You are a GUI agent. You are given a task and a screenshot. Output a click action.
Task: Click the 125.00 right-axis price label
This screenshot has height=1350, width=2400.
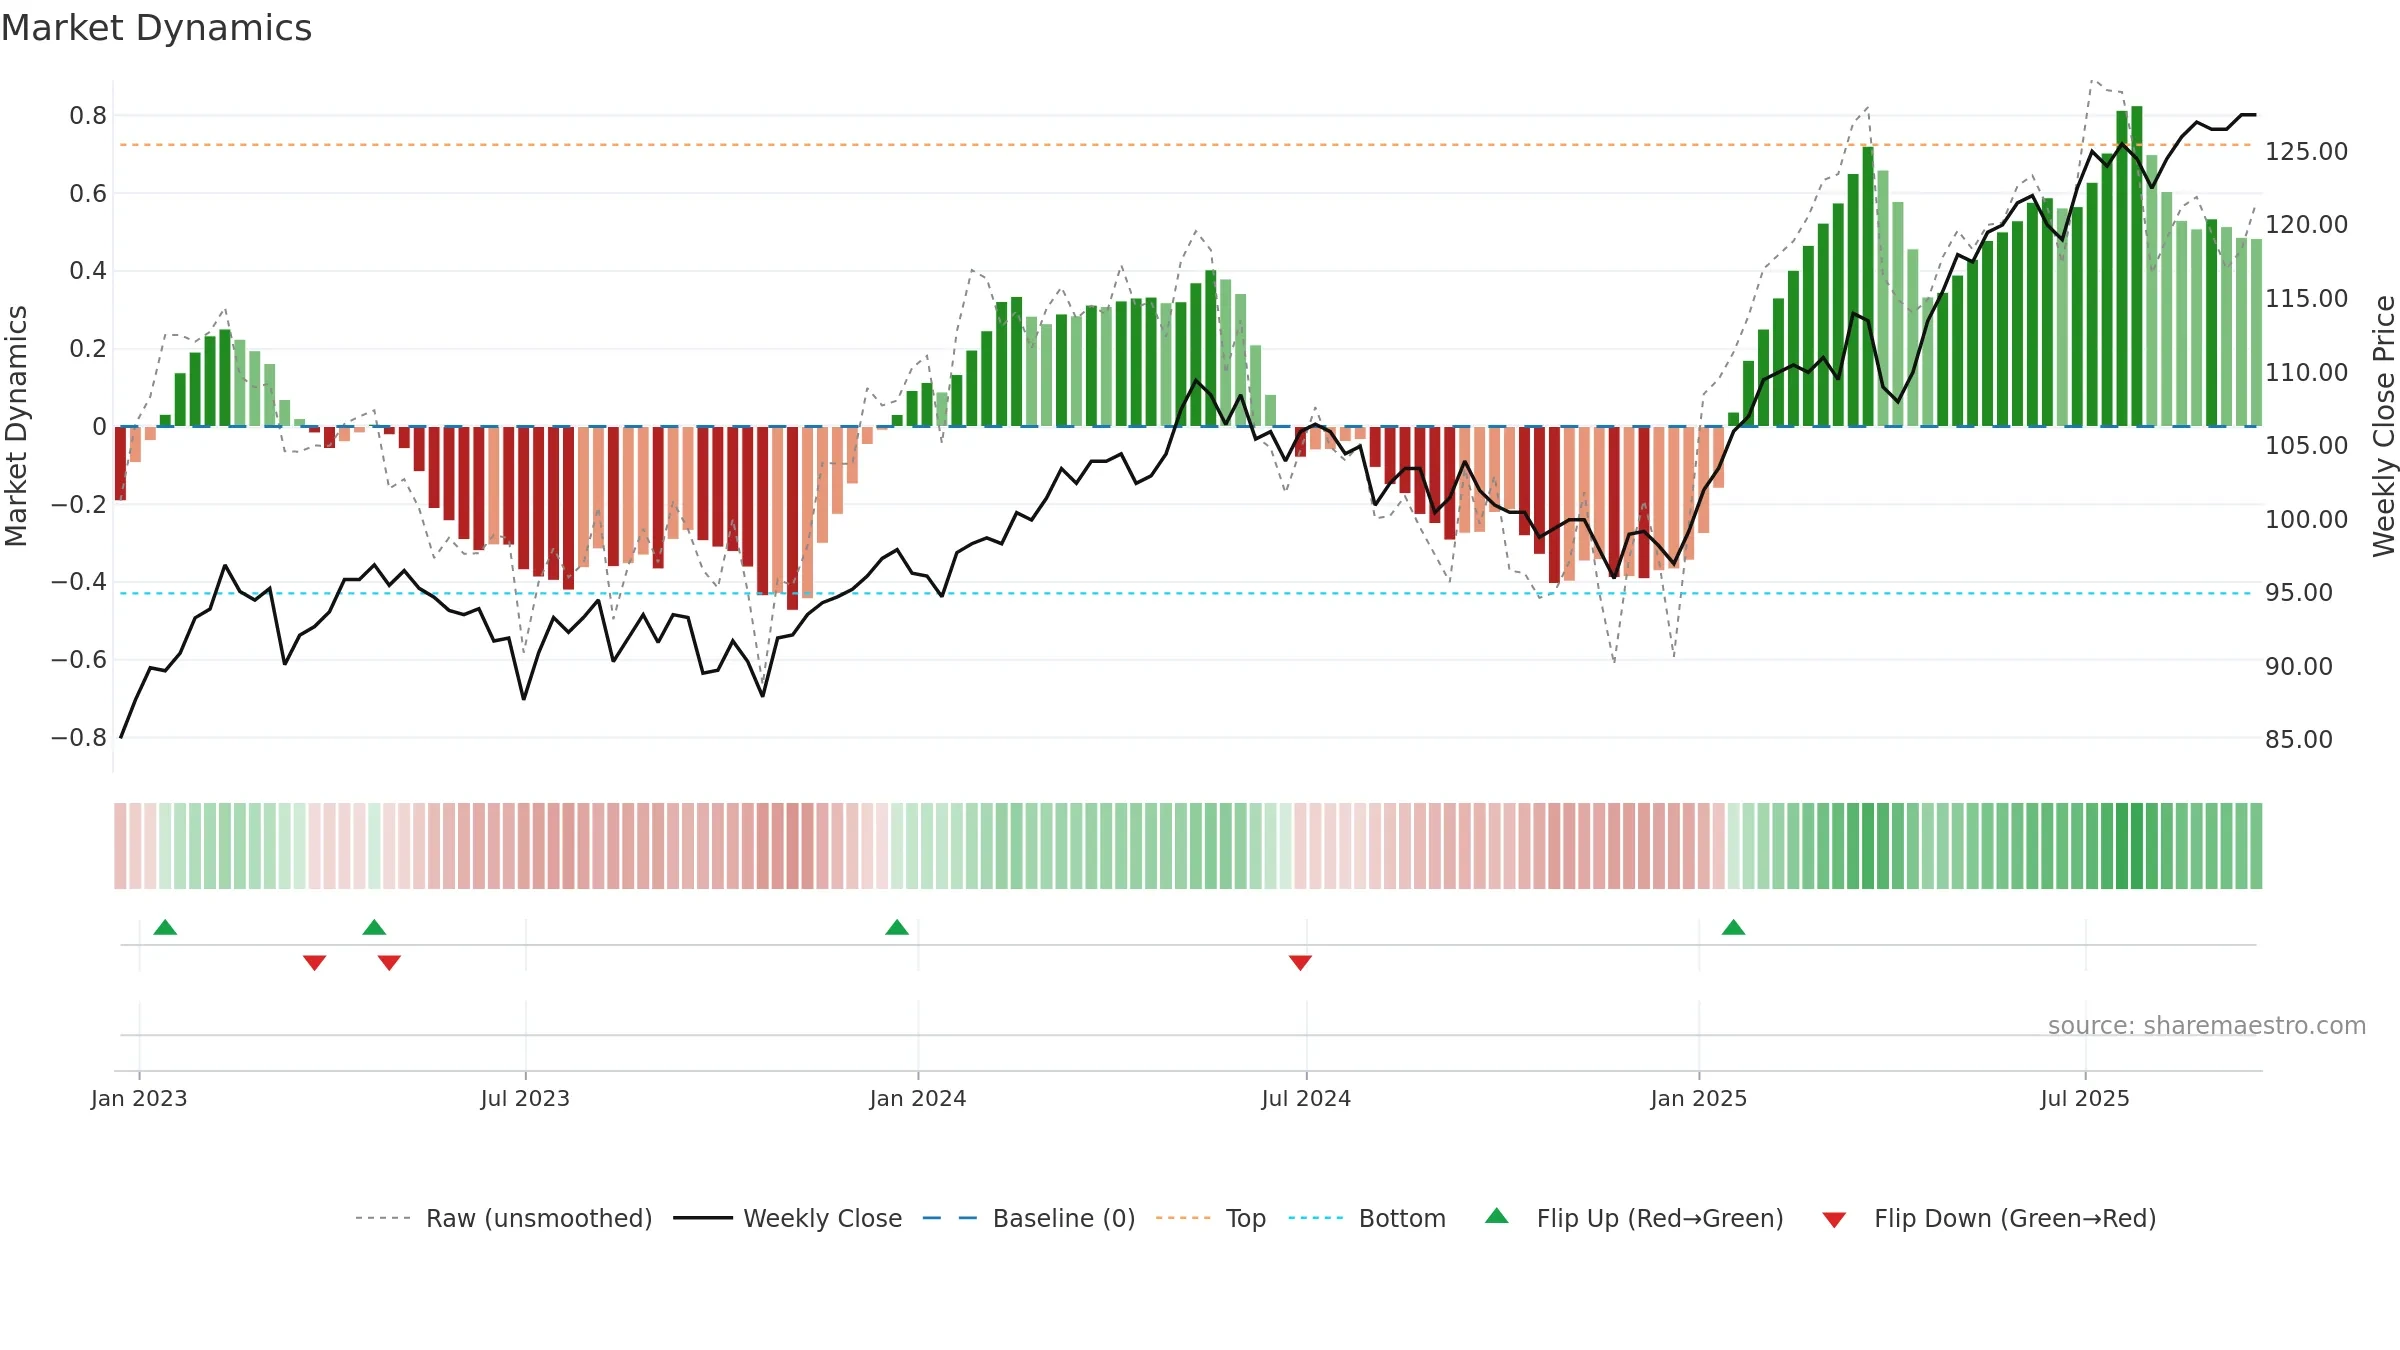2306,151
